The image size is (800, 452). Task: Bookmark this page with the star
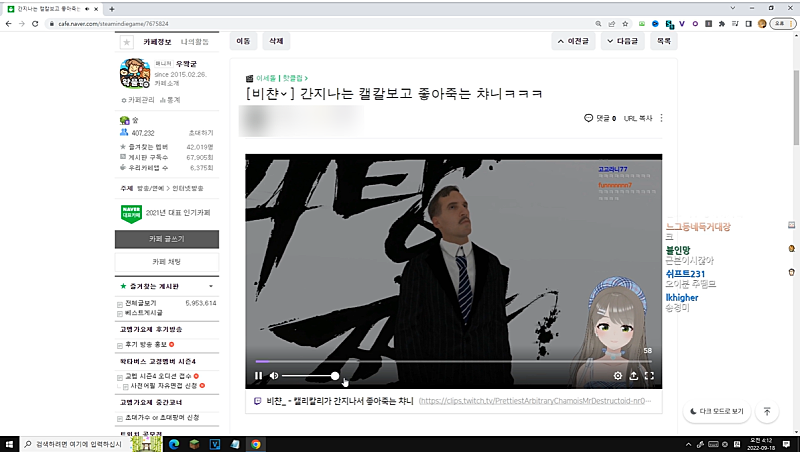click(x=625, y=23)
